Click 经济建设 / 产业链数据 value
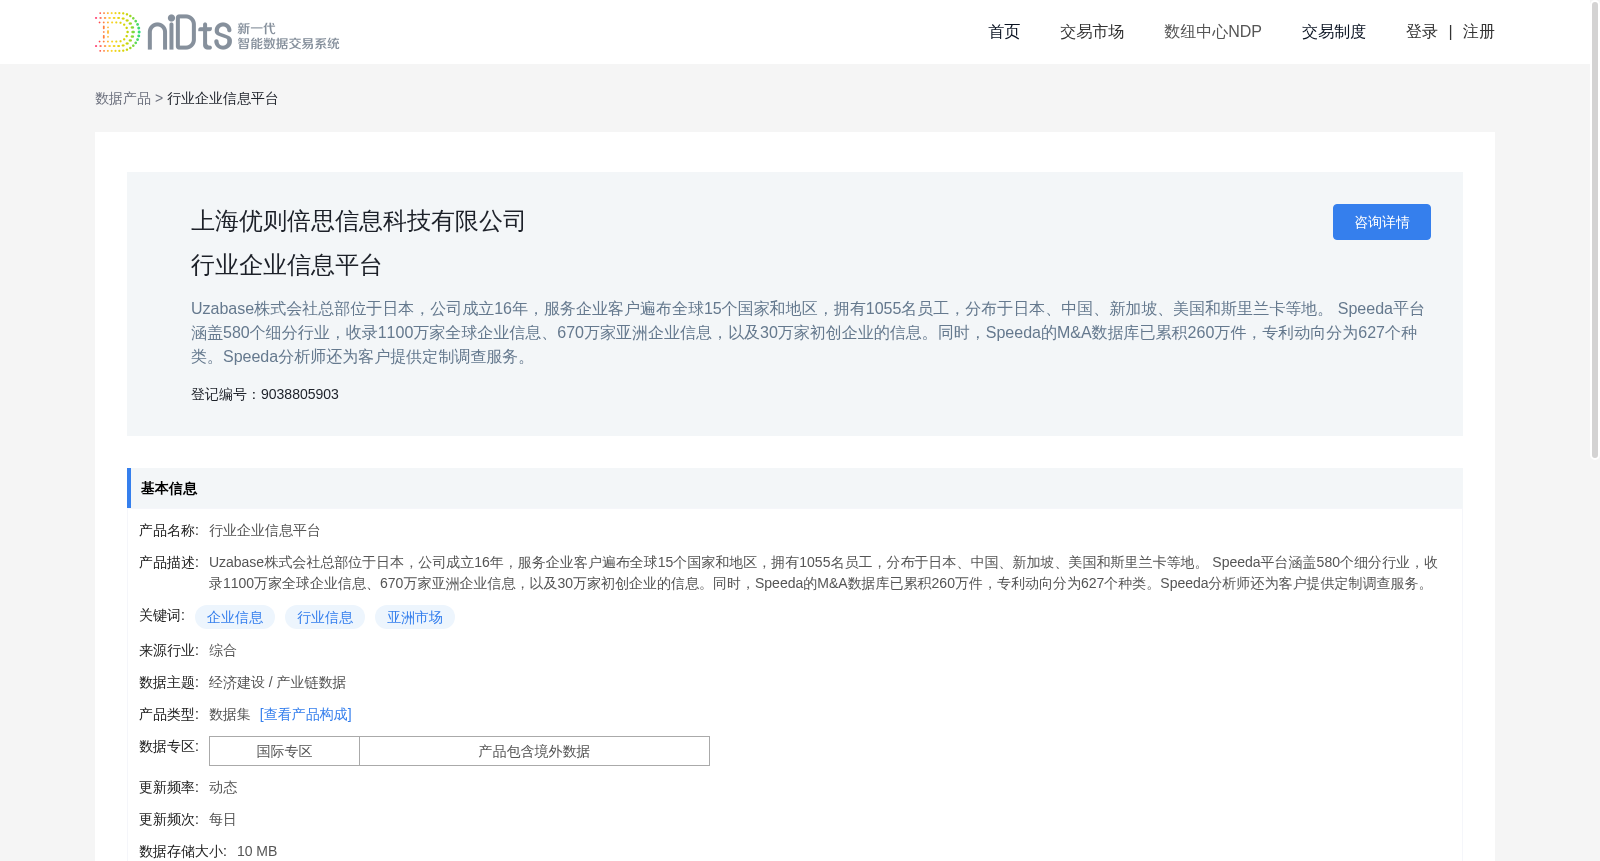Screen dimensions: 1600x861 (x=277, y=682)
